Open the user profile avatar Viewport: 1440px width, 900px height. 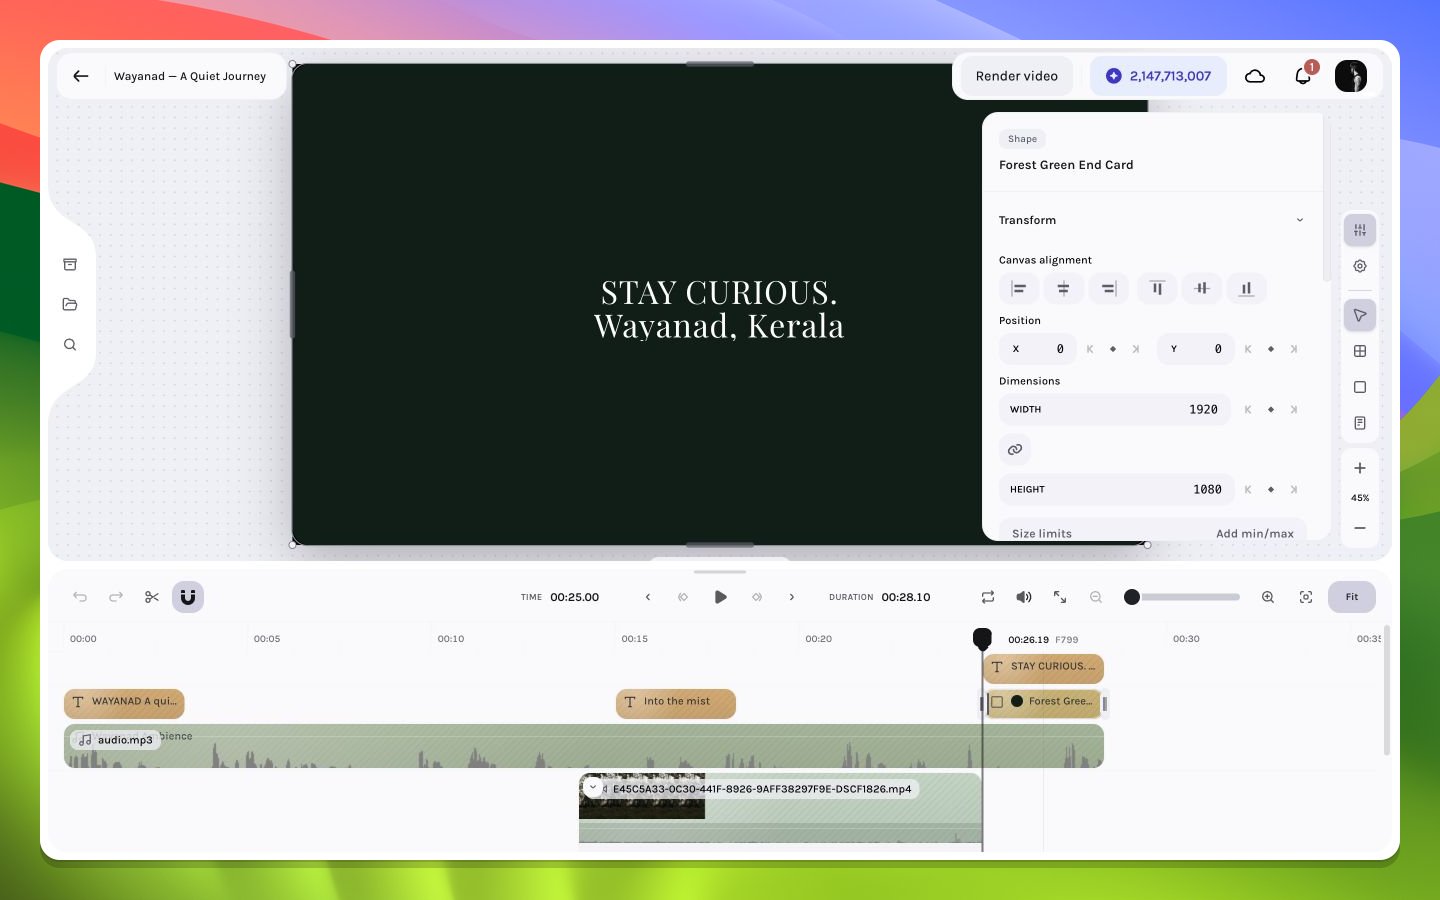click(x=1351, y=76)
